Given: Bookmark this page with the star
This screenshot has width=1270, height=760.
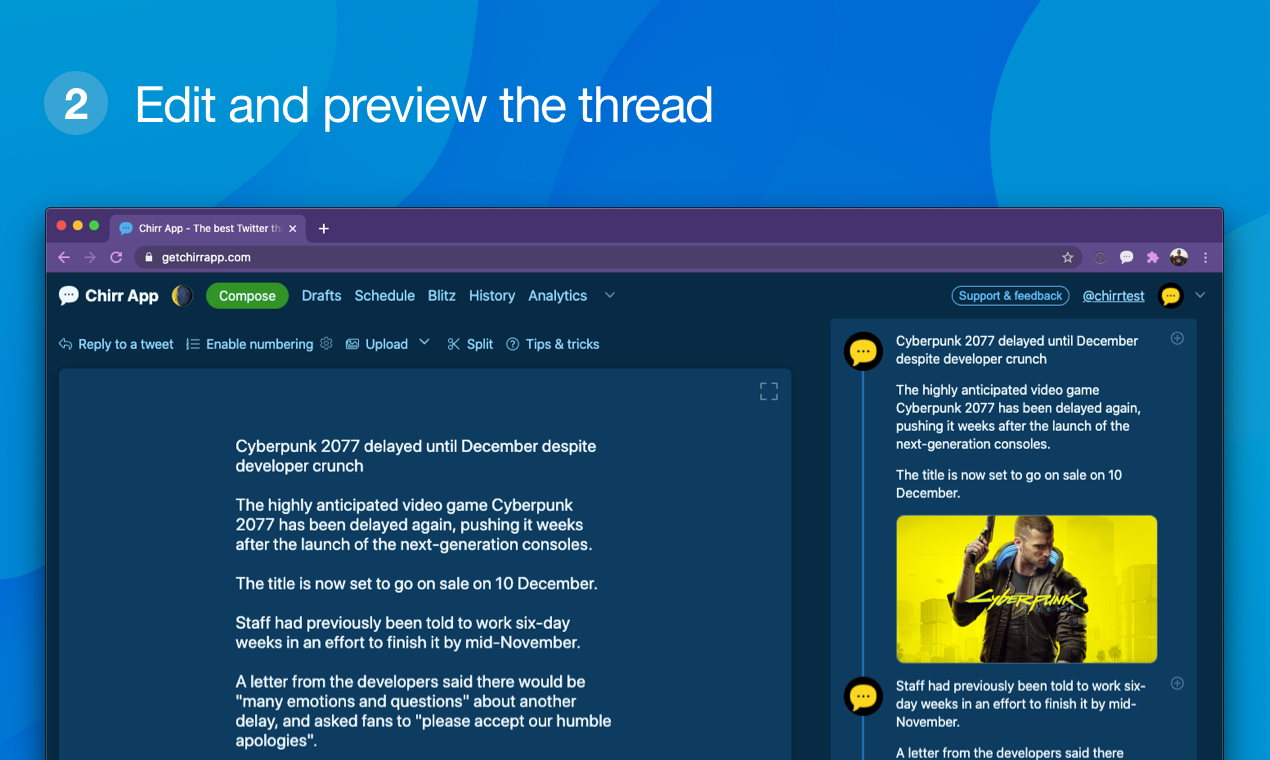Looking at the screenshot, I should [1067, 257].
